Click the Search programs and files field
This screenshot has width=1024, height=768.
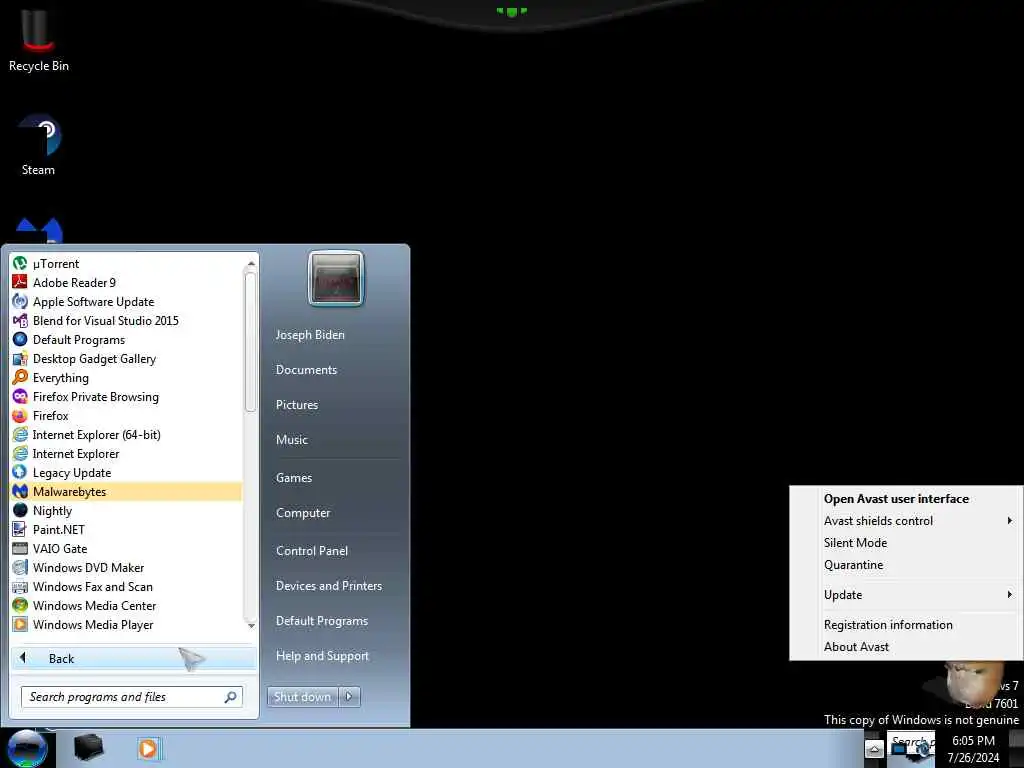131,697
